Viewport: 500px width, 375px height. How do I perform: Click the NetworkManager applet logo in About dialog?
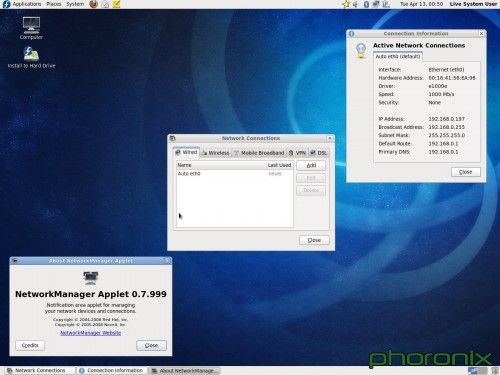[90, 278]
